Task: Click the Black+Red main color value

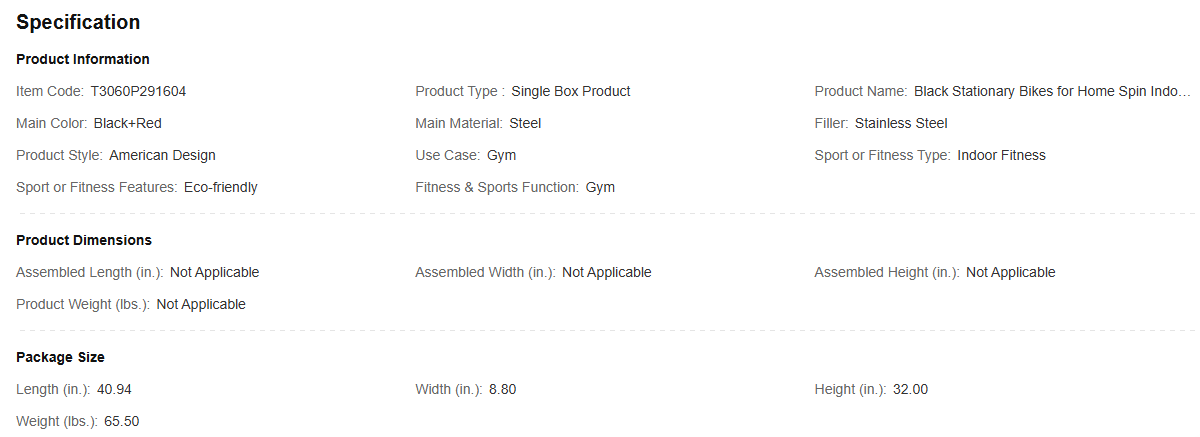Action: pyautogui.click(x=127, y=123)
